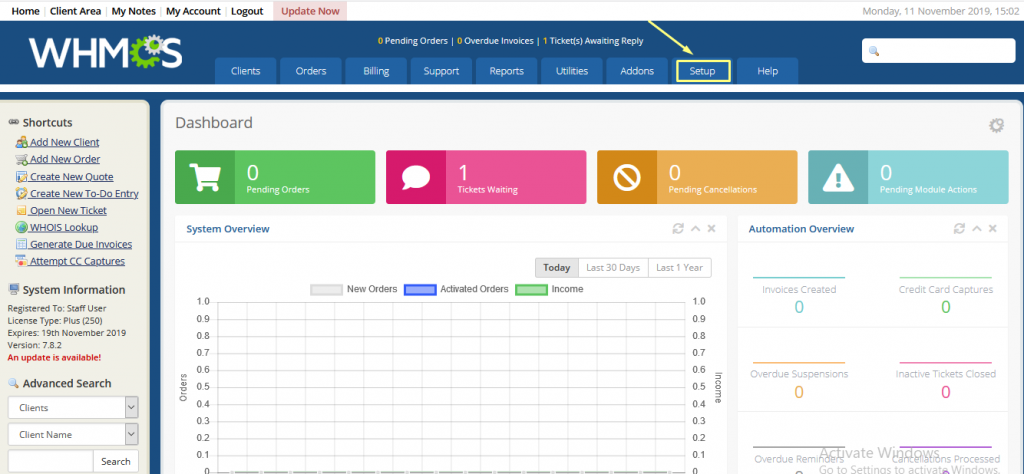Screen dimensions: 1024x474
Task: Open the Utilities menu tab
Action: point(571,71)
